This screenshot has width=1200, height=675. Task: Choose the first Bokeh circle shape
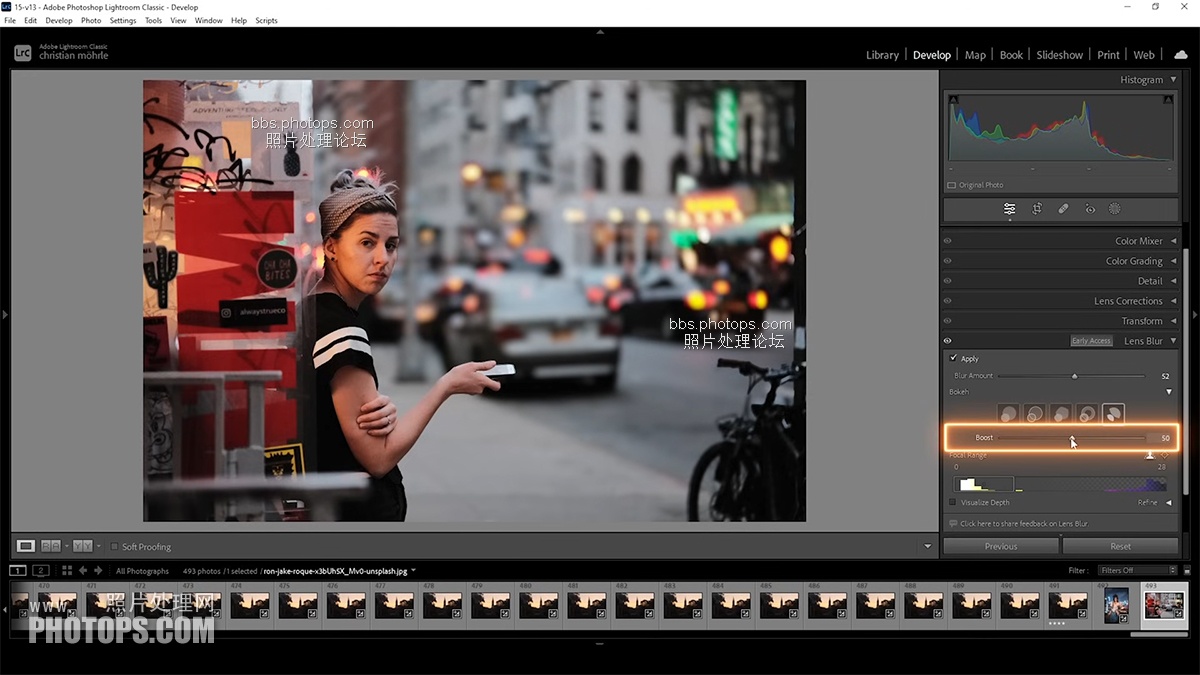click(x=1008, y=414)
